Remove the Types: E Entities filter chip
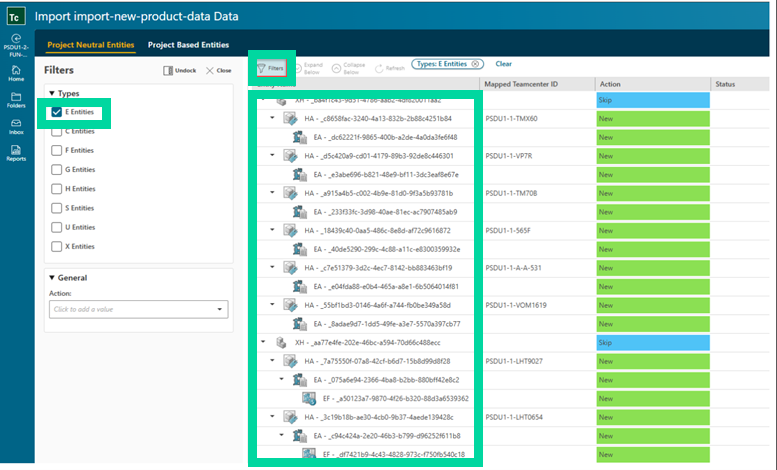The width and height of the screenshot is (777, 470). [x=476, y=64]
